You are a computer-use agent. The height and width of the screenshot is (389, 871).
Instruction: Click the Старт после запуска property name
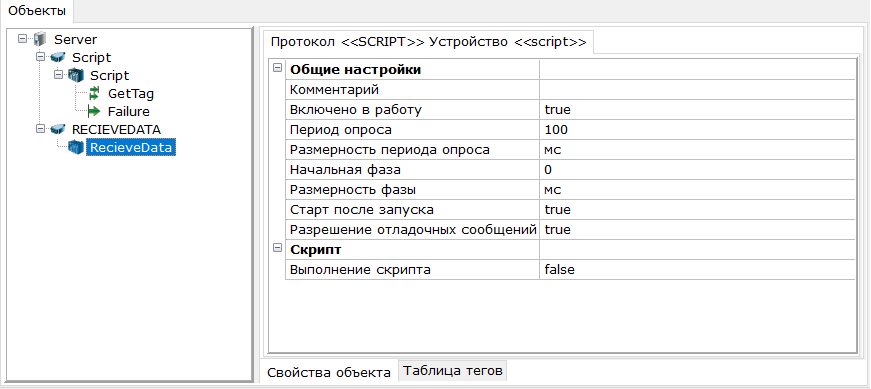(x=362, y=210)
